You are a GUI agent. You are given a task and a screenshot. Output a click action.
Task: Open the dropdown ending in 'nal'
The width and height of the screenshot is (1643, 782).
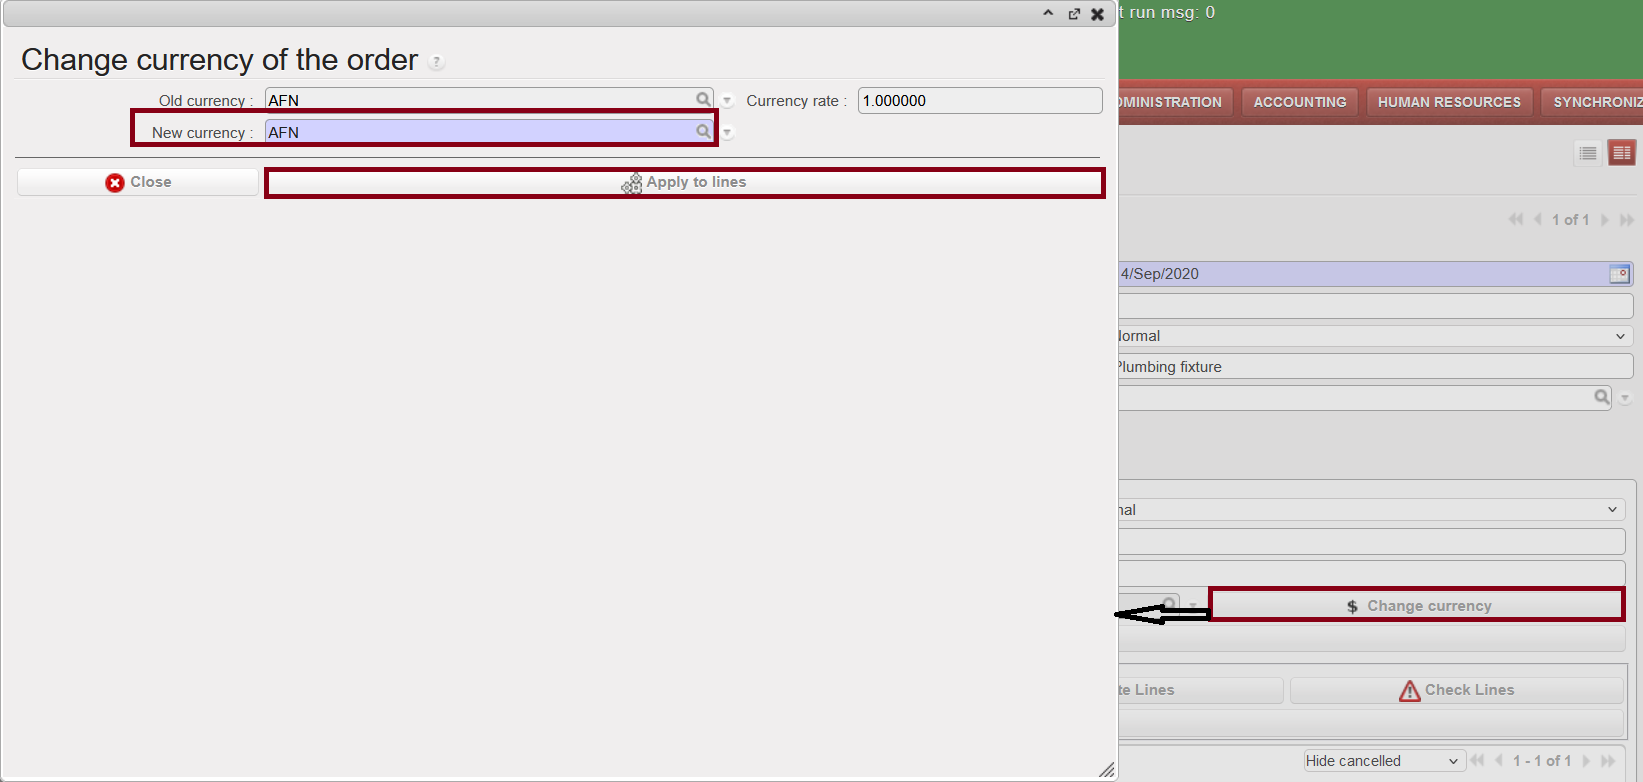click(x=1372, y=510)
